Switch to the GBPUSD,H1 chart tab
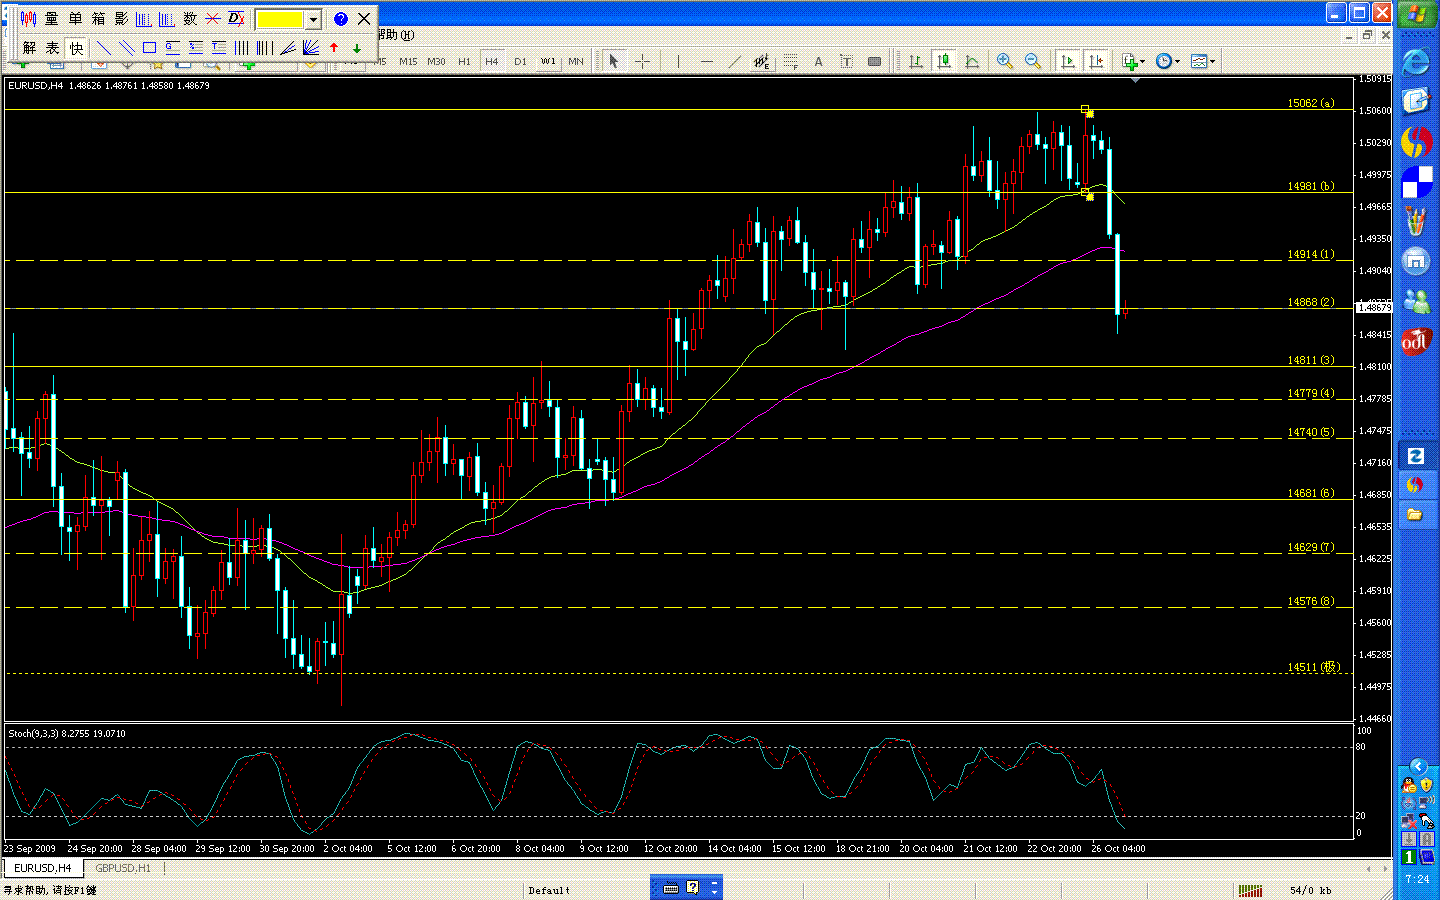This screenshot has height=900, width=1440. pyautogui.click(x=123, y=868)
